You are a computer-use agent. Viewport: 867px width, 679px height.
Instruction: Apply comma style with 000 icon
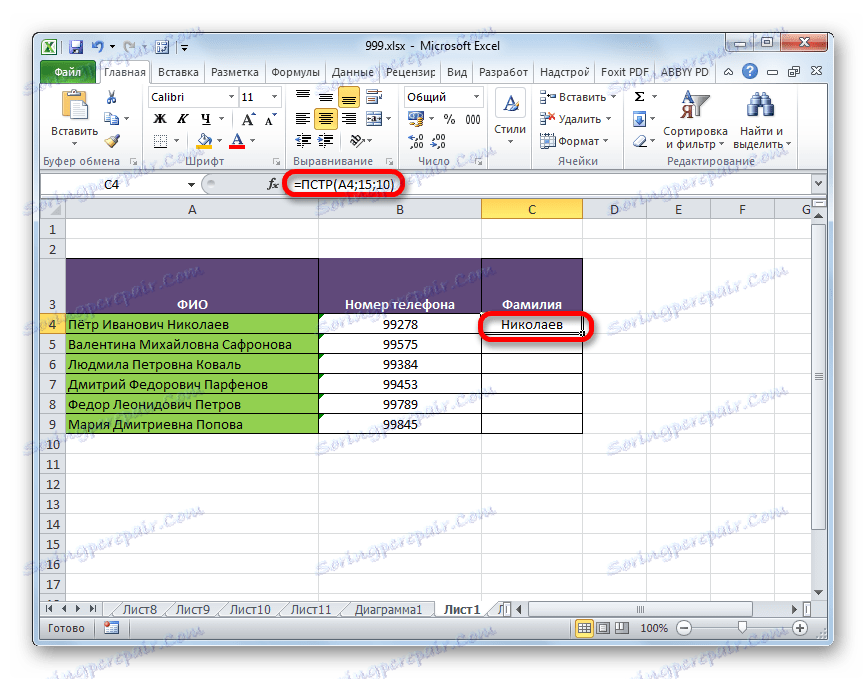[x=473, y=117]
